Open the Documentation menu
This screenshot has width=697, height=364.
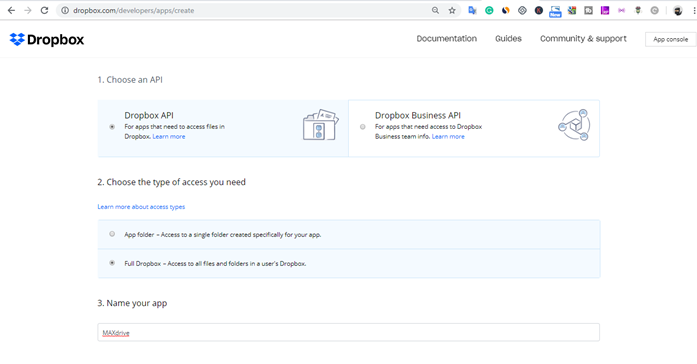(446, 39)
